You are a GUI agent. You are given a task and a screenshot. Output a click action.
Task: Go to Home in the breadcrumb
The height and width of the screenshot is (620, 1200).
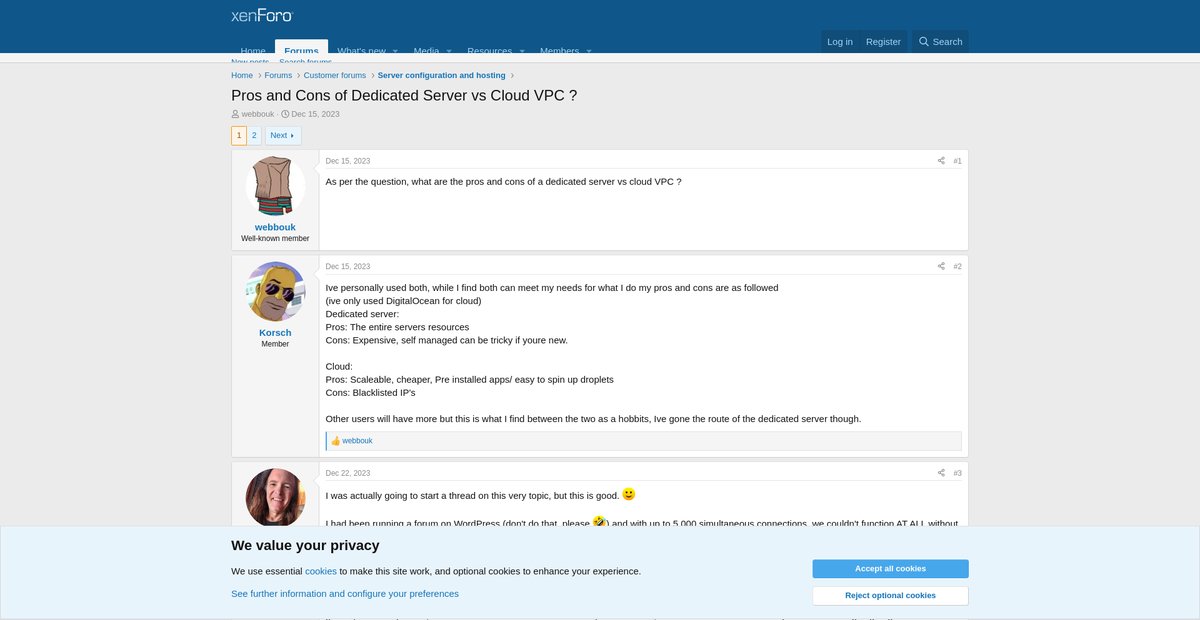pyautogui.click(x=242, y=75)
